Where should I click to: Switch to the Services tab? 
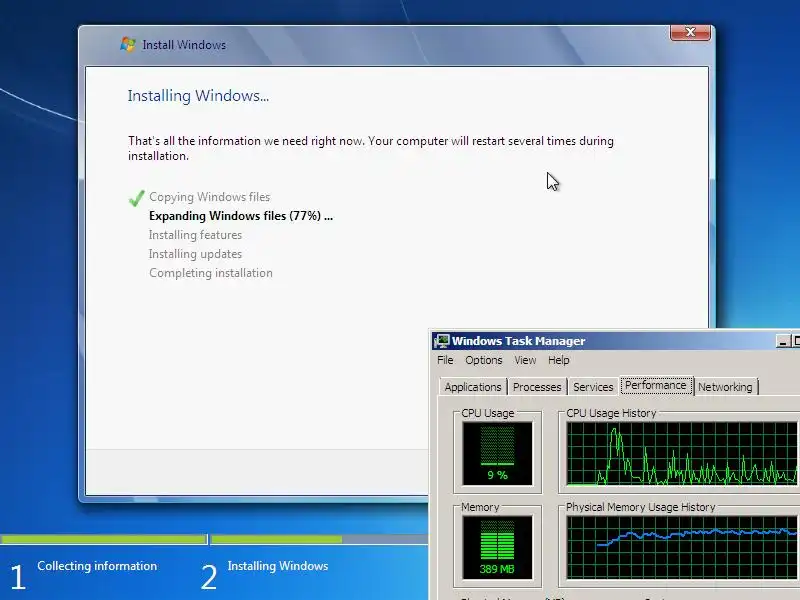tap(593, 387)
